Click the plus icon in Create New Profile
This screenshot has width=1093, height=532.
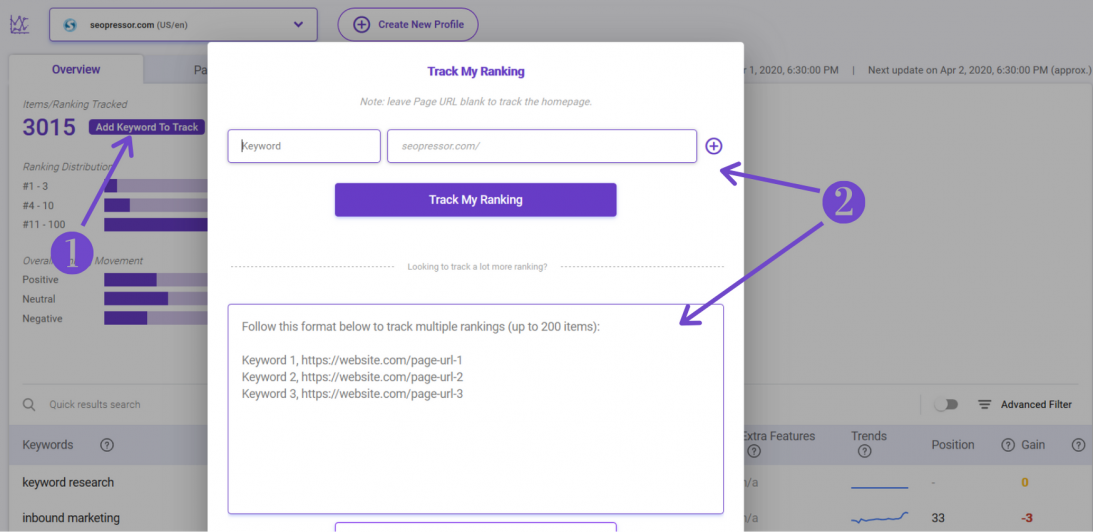point(361,24)
